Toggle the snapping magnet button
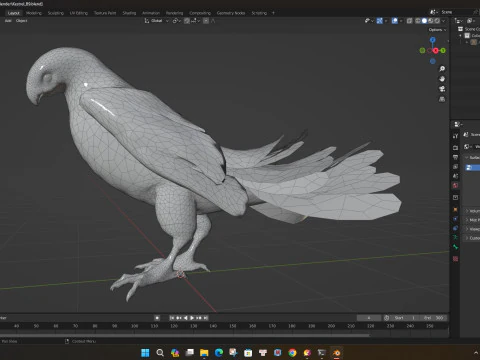The height and width of the screenshot is (360, 480). coord(187,21)
